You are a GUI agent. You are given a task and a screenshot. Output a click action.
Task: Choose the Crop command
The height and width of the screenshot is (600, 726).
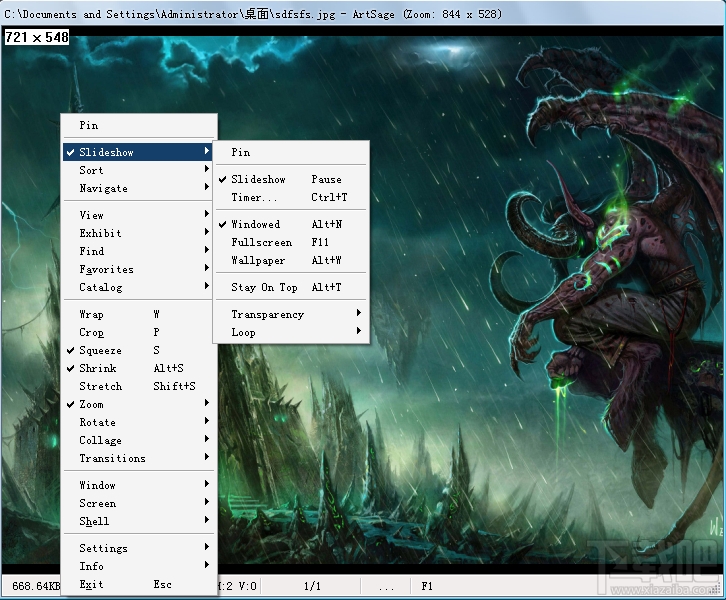[91, 333]
